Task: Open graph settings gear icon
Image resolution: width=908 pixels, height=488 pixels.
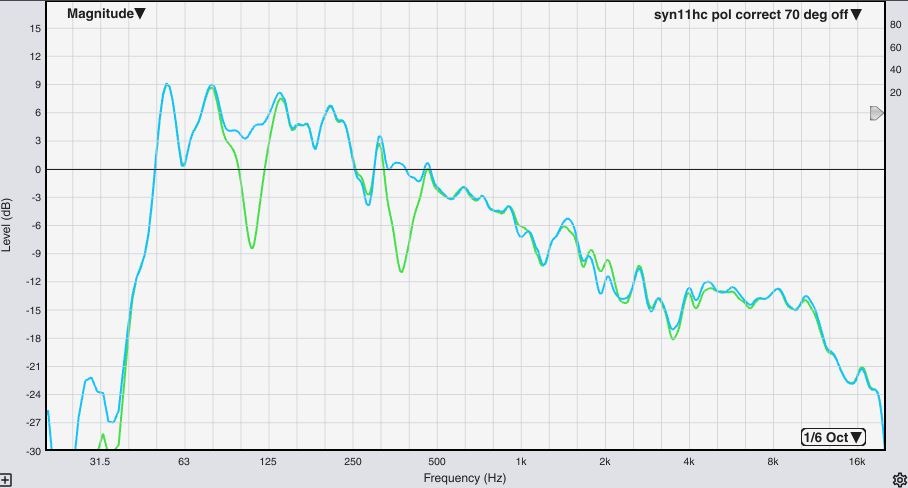Action: (x=899, y=479)
